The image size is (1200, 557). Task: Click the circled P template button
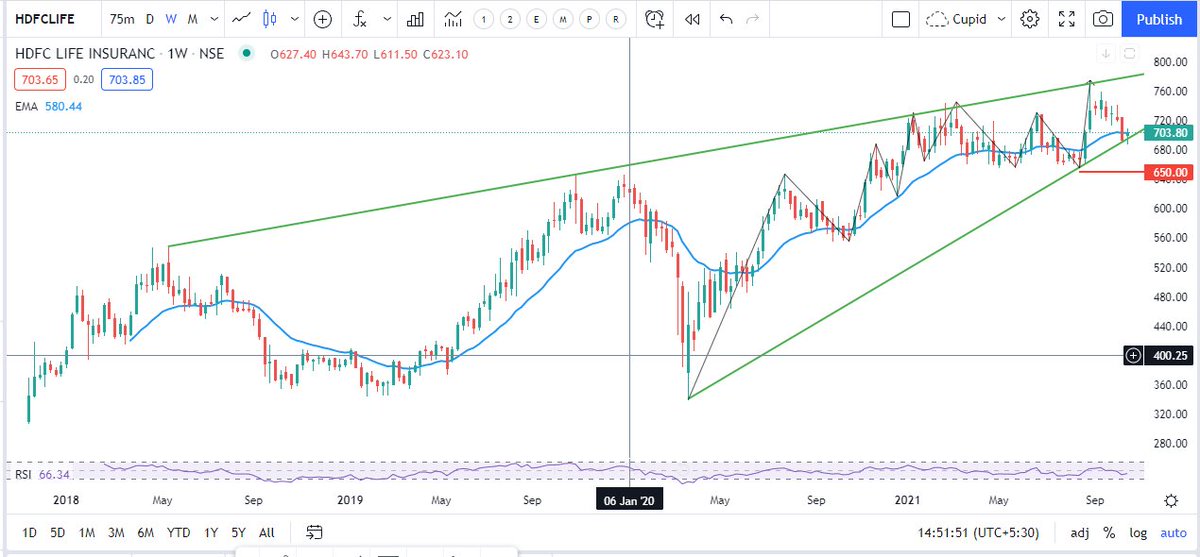590,19
